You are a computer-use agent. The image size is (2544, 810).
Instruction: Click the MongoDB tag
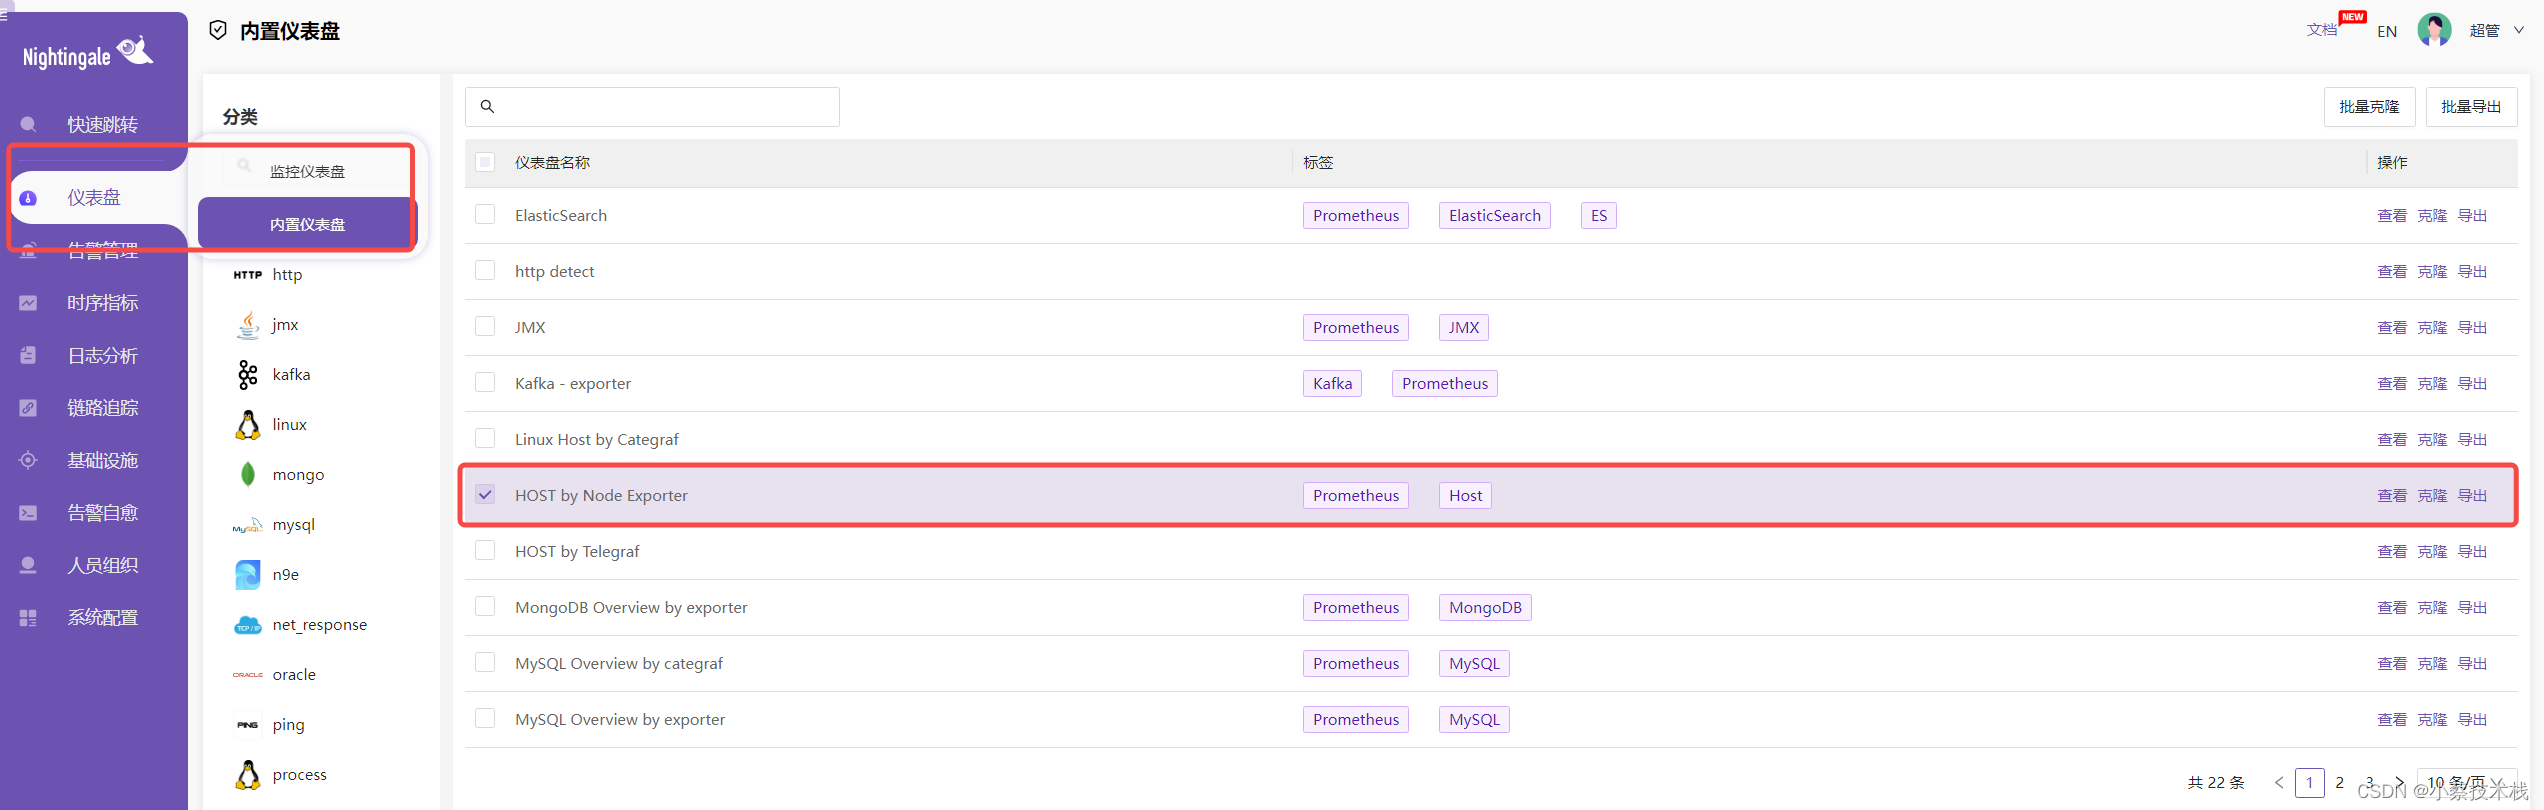pos(1485,607)
